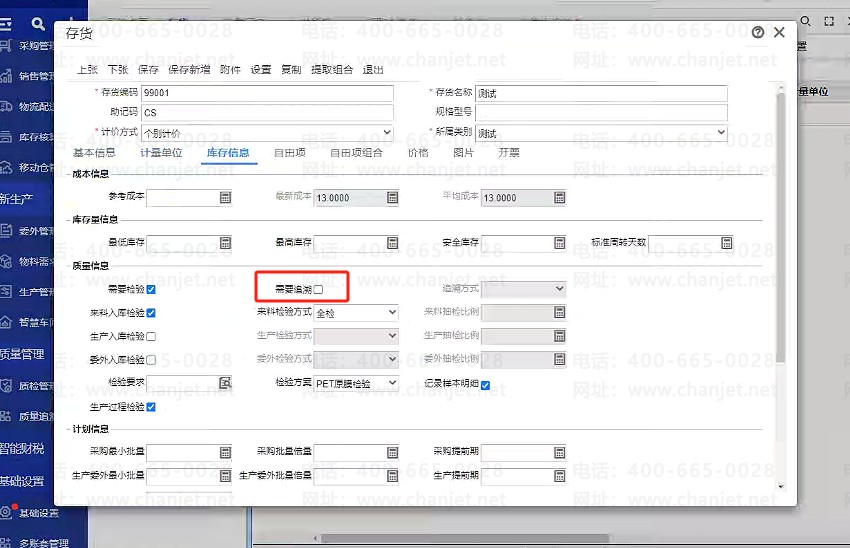Viewport: 850px width, 548px height.
Task: Click 保存新增 button
Action: pyautogui.click(x=189, y=70)
